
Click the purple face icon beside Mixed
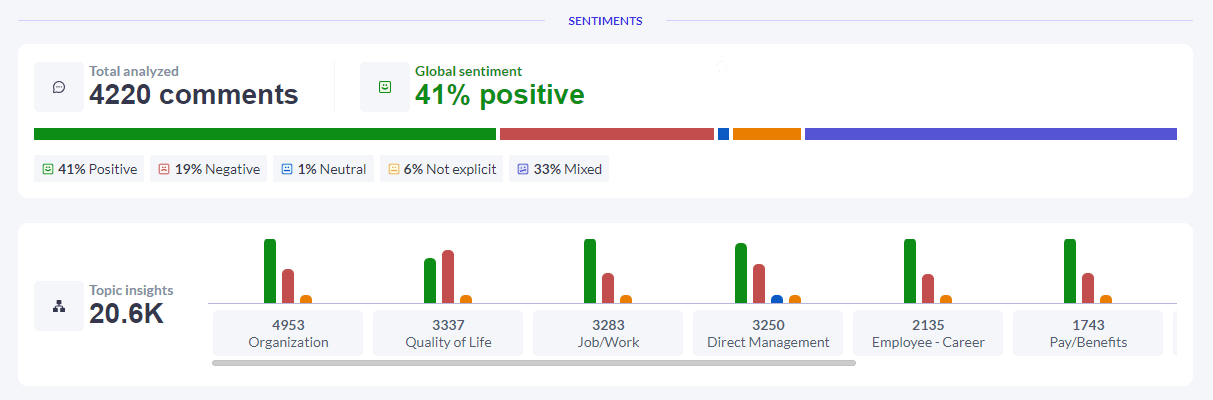click(522, 169)
